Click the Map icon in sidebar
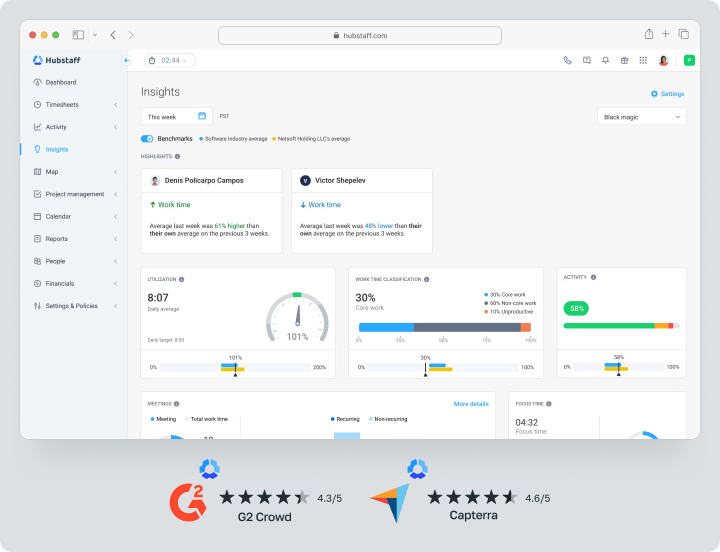The width and height of the screenshot is (720, 552). click(37, 172)
